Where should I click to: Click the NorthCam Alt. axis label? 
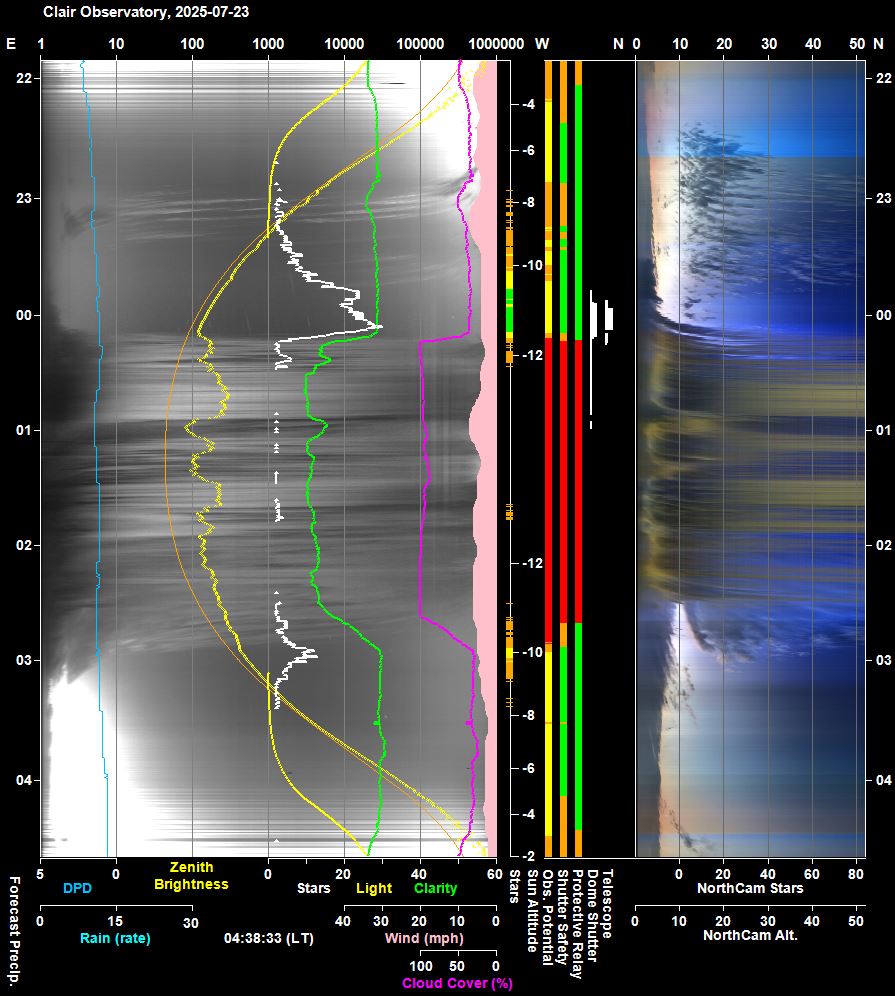point(749,936)
